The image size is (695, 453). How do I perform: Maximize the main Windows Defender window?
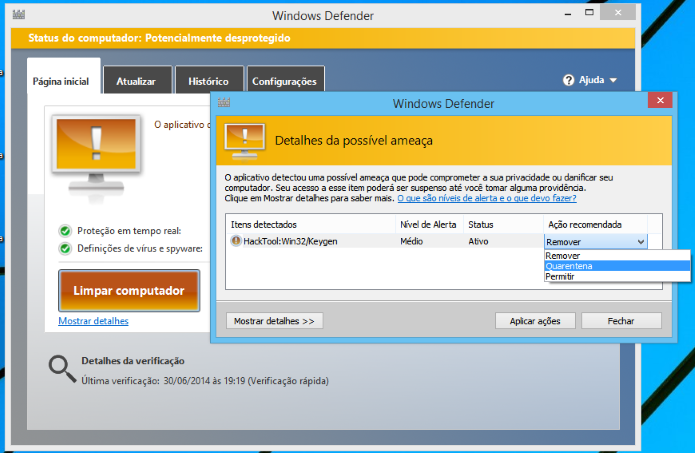(589, 12)
